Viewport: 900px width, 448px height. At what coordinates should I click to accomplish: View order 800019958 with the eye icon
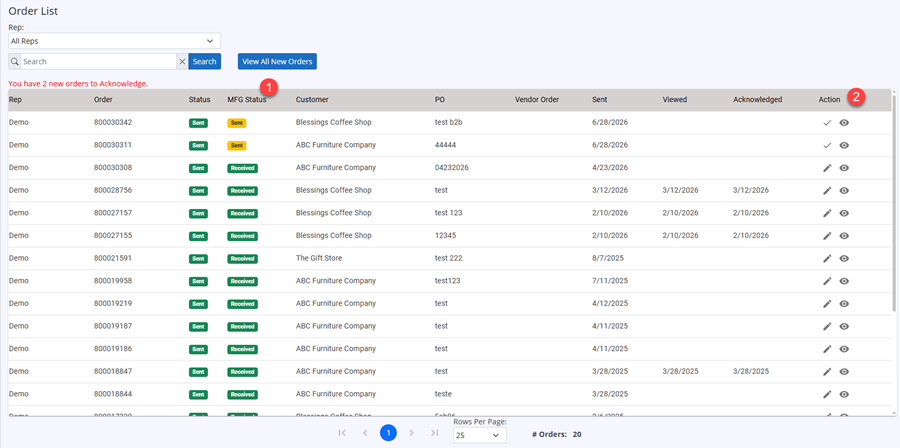[844, 281]
